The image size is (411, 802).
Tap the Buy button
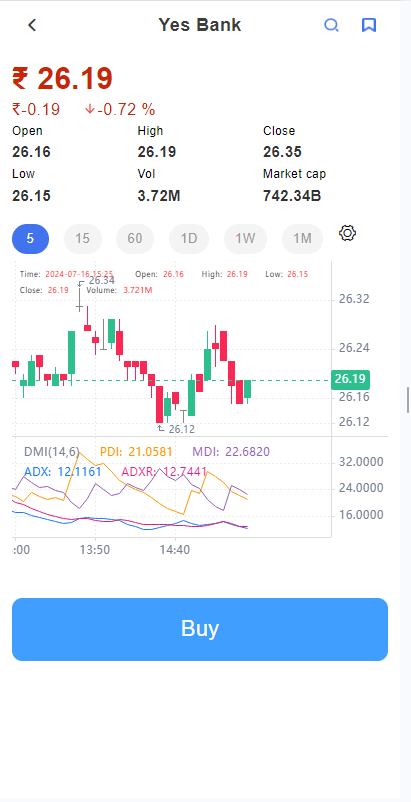pyautogui.click(x=200, y=629)
